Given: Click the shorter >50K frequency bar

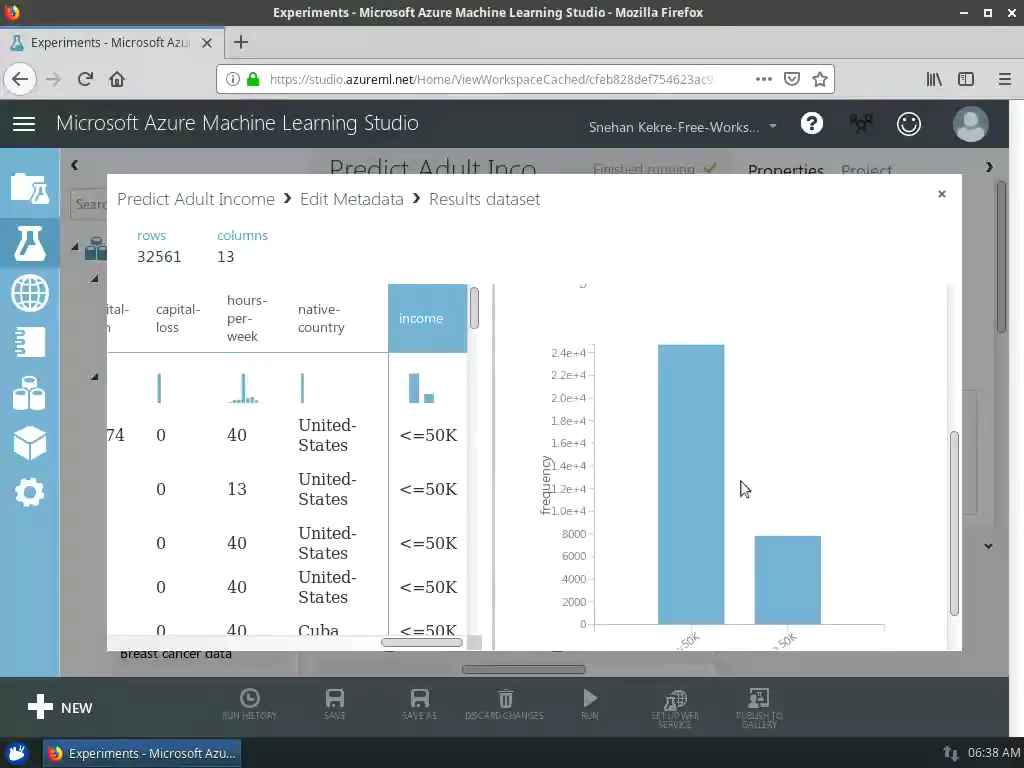Looking at the screenshot, I should pyautogui.click(x=788, y=580).
